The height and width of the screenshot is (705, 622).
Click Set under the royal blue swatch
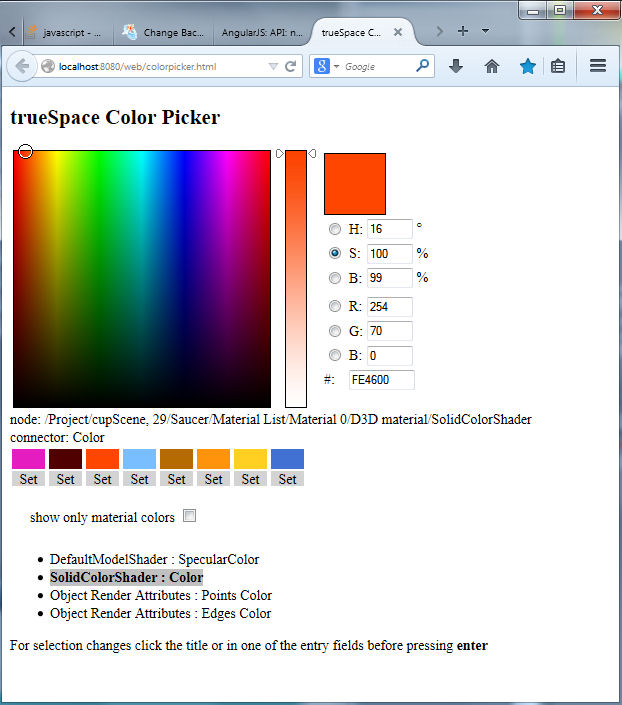pos(287,479)
